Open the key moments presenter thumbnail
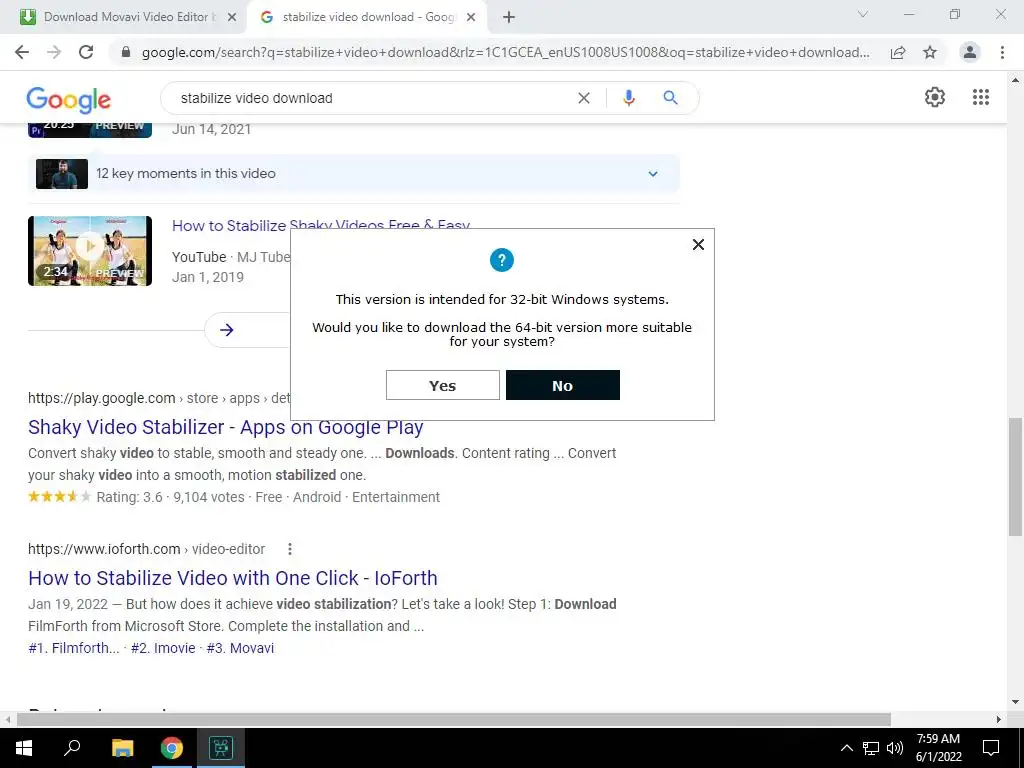 62,174
